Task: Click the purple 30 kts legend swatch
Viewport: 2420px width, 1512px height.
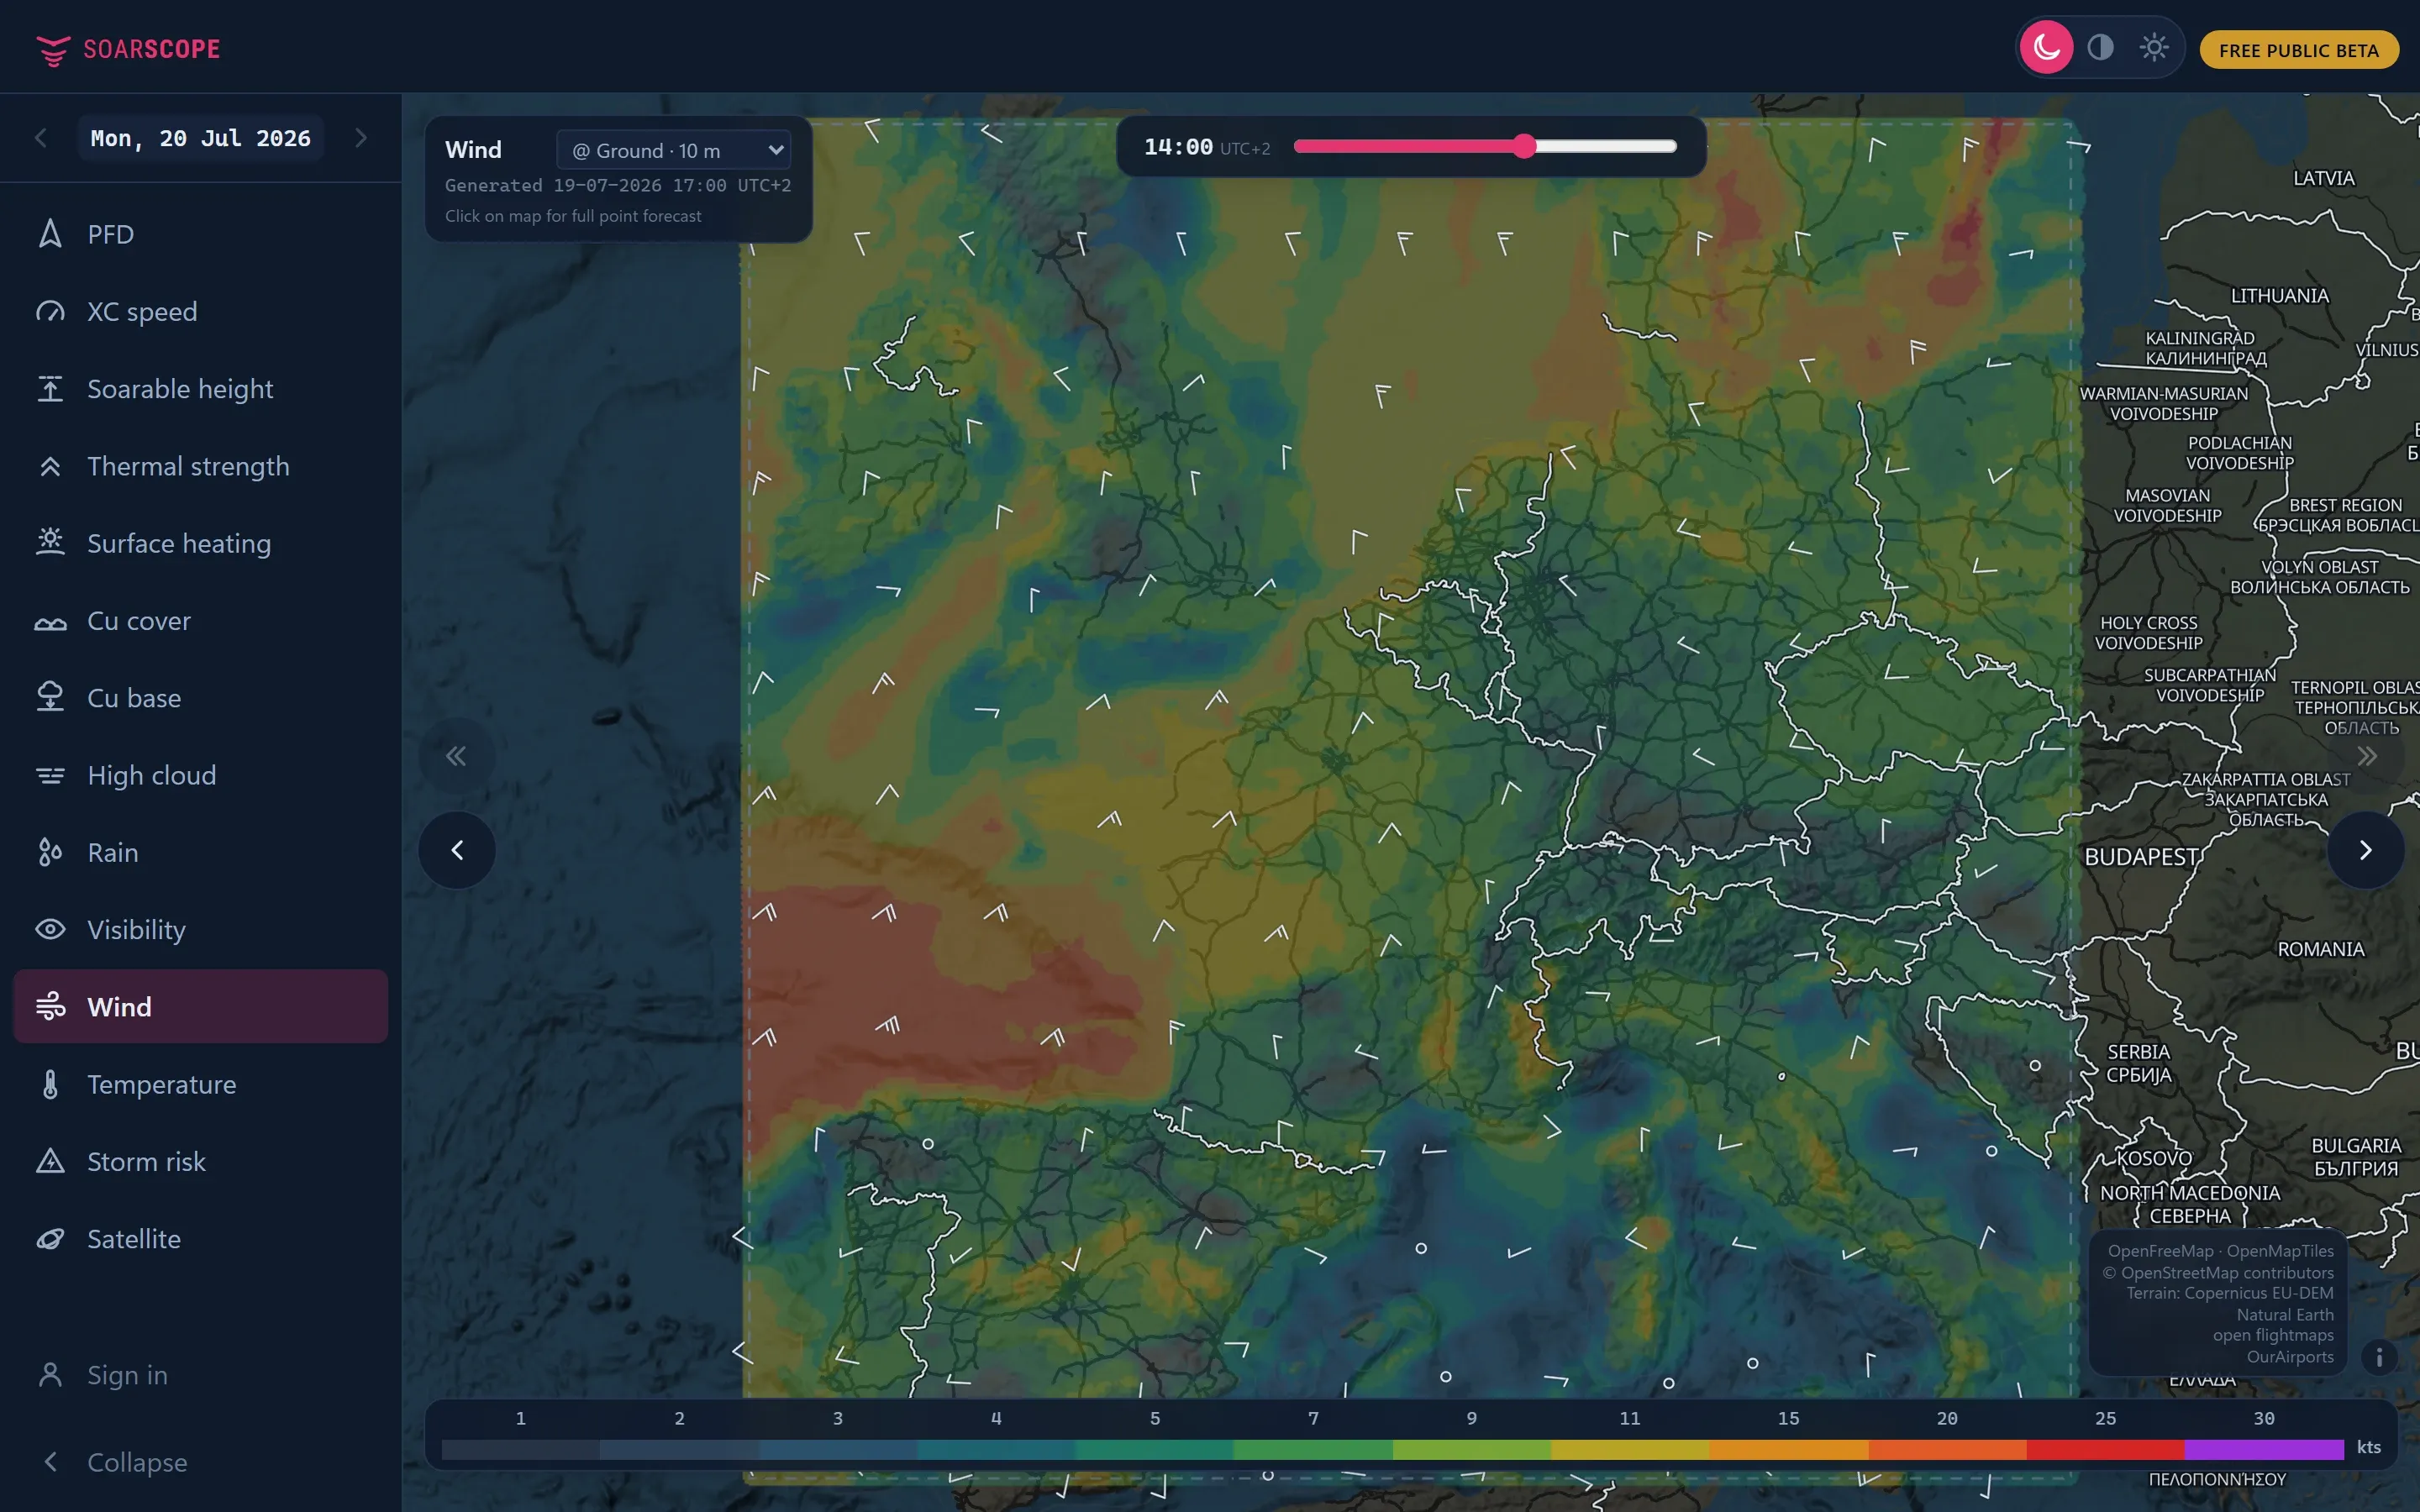Action: point(2264,1449)
